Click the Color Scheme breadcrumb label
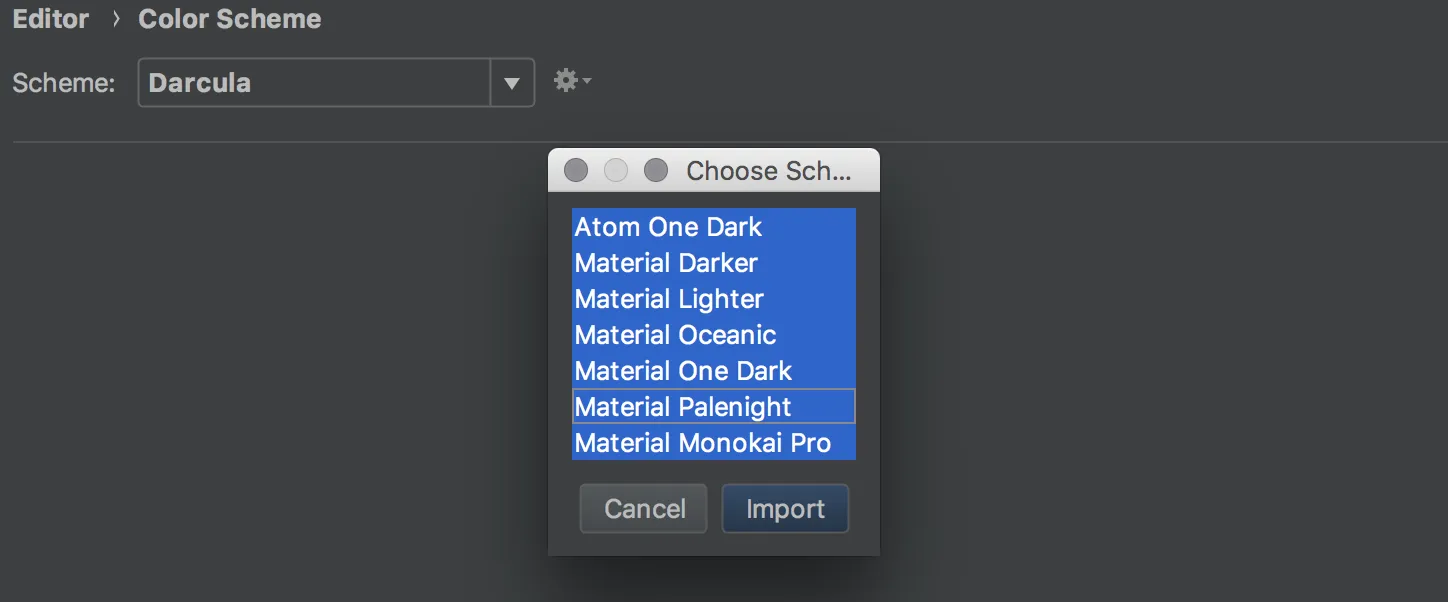 pyautogui.click(x=229, y=19)
